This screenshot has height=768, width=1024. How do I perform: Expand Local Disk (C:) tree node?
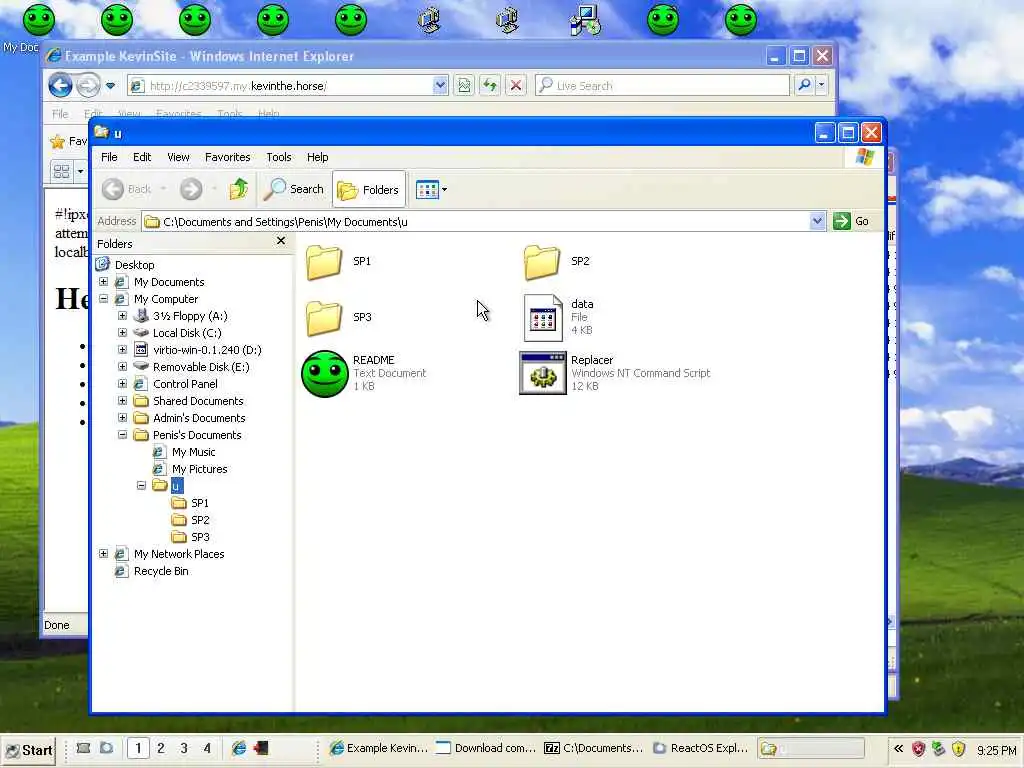click(122, 332)
